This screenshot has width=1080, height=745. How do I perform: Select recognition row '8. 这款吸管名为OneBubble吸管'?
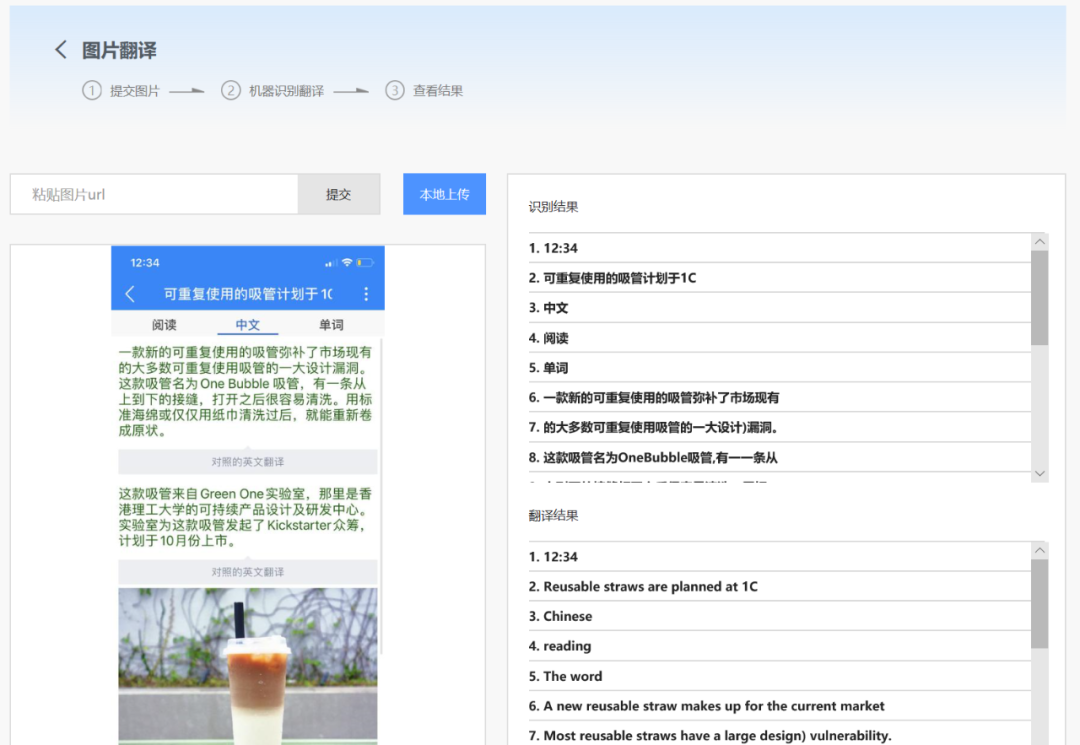pos(780,457)
